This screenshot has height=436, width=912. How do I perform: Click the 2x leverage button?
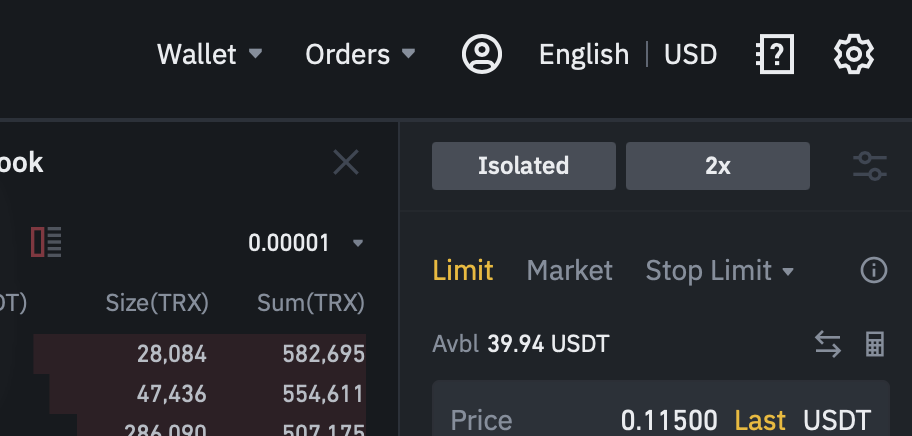718,166
